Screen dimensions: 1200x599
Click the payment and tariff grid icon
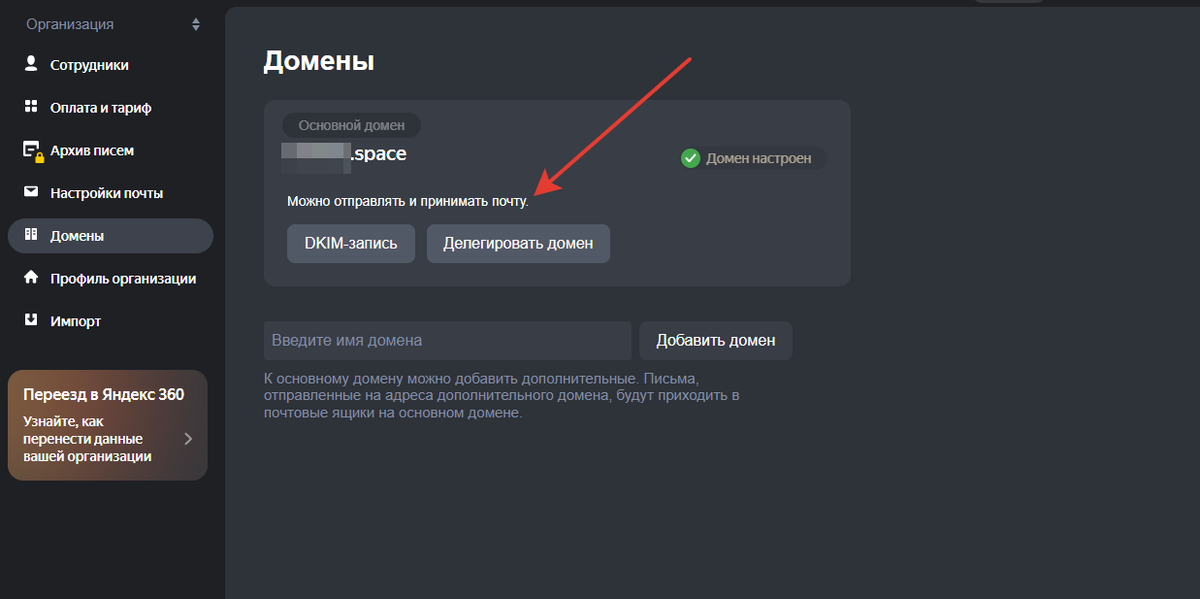(31, 107)
